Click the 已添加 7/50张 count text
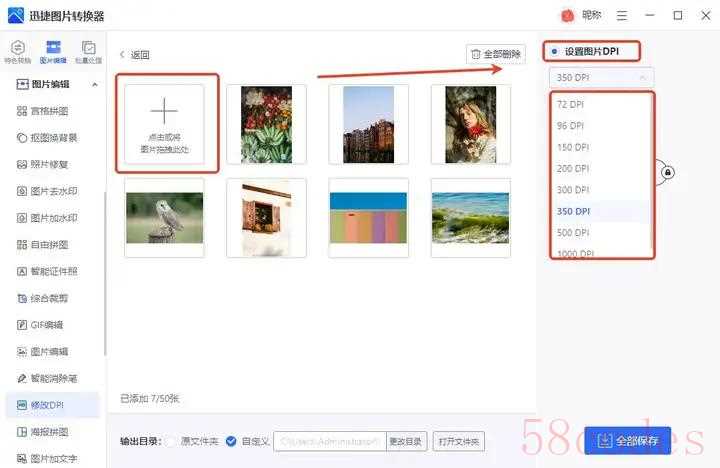The image size is (720, 468). [x=150, y=398]
